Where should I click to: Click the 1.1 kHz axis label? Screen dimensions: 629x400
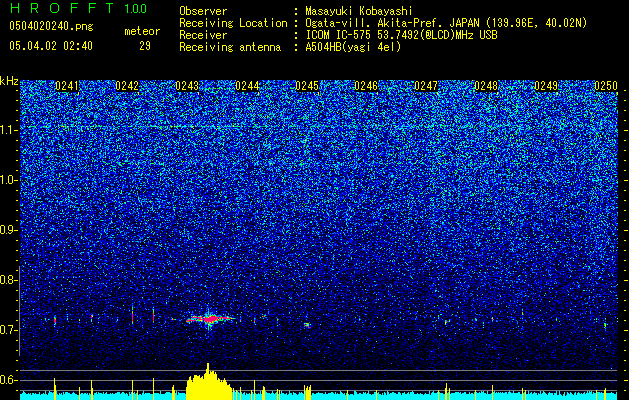pyautogui.click(x=8, y=130)
